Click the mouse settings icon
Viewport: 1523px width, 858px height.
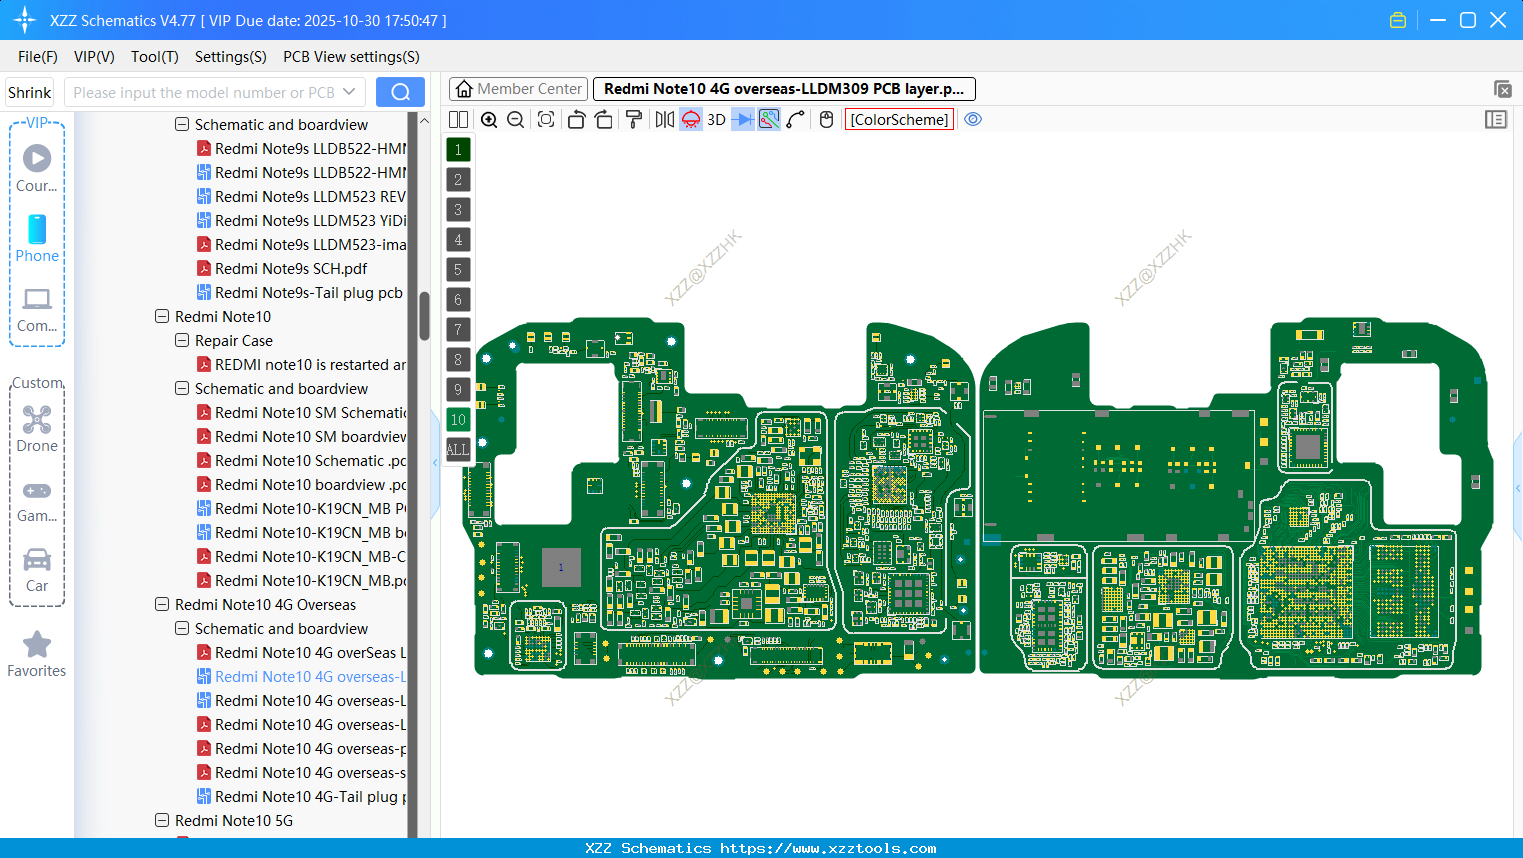click(x=826, y=120)
